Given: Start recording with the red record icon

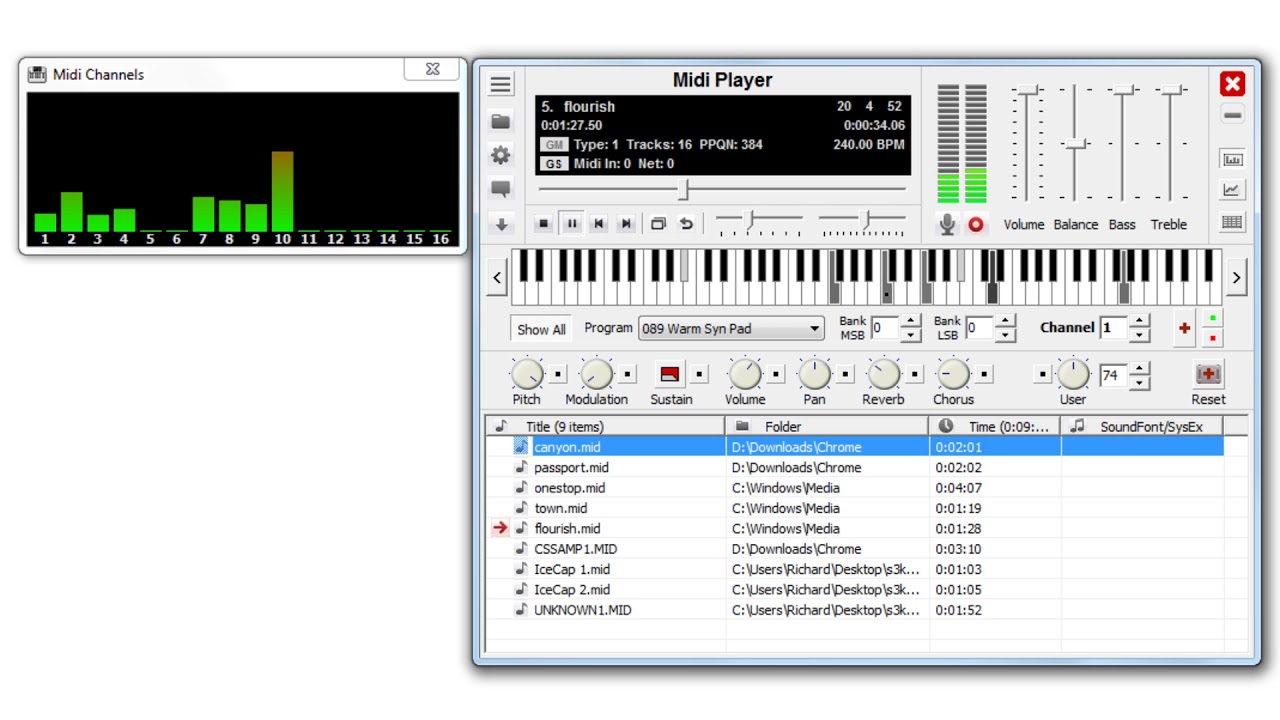Looking at the screenshot, I should point(976,225).
